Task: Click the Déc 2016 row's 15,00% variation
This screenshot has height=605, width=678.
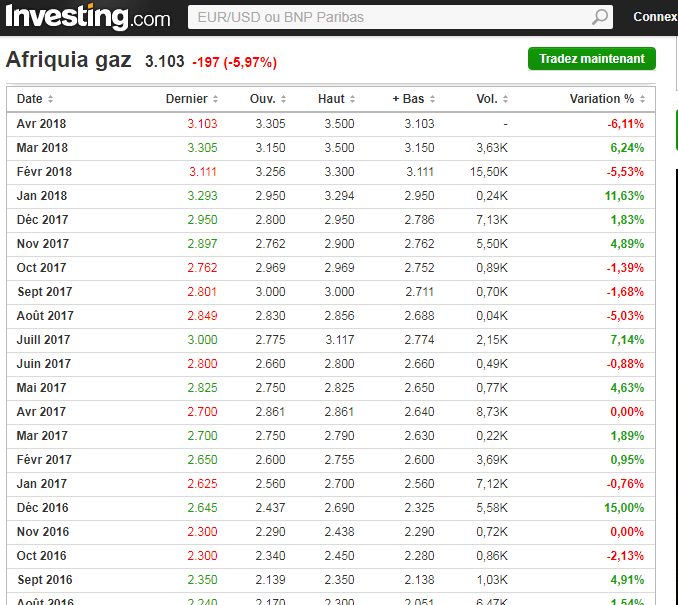Action: click(625, 508)
